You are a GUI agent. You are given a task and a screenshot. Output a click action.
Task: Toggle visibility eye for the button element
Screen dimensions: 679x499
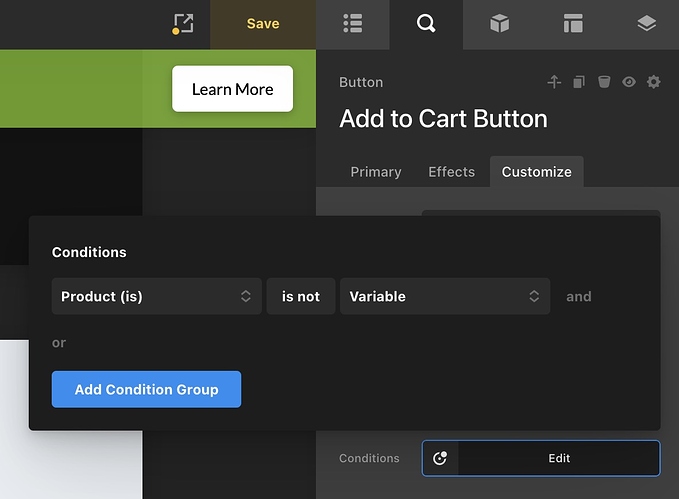[628, 82]
